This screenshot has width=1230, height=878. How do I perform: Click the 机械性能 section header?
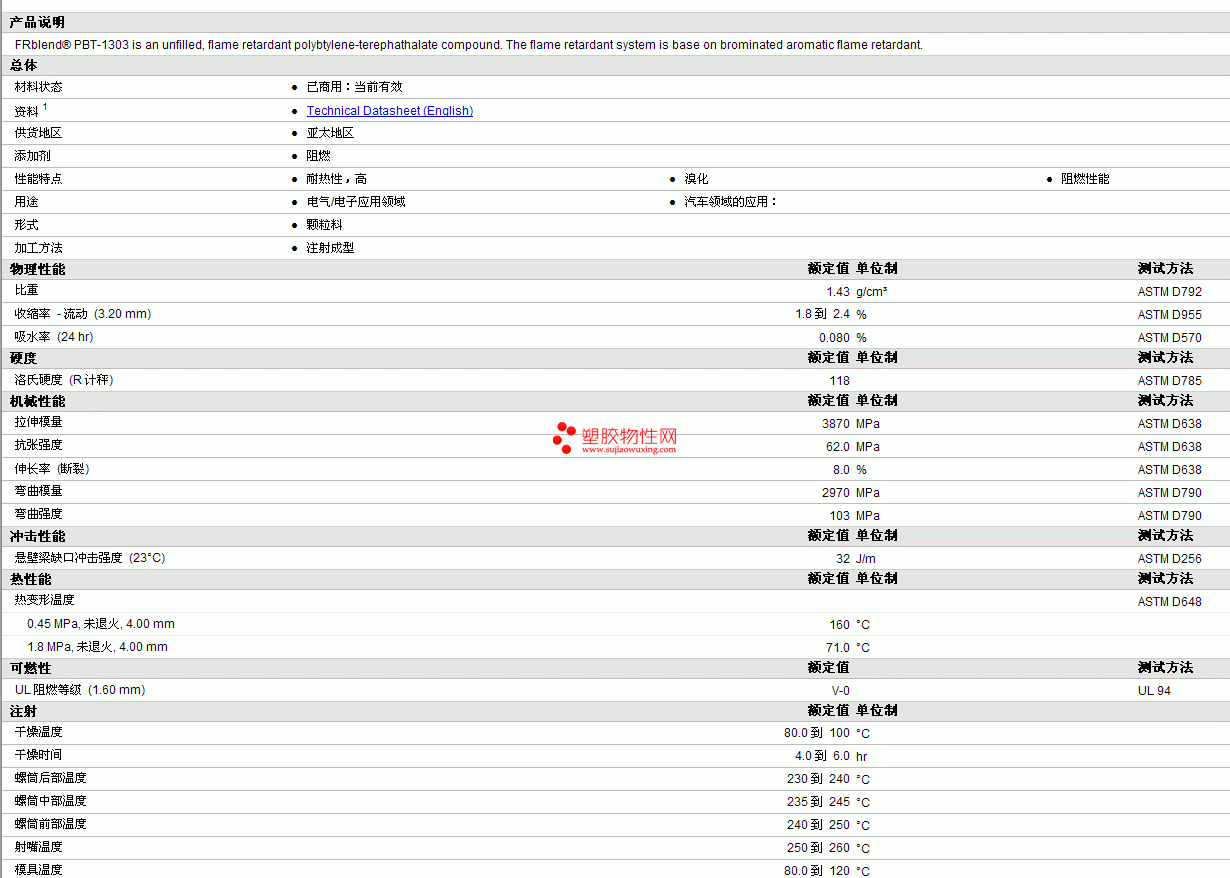(x=37, y=401)
